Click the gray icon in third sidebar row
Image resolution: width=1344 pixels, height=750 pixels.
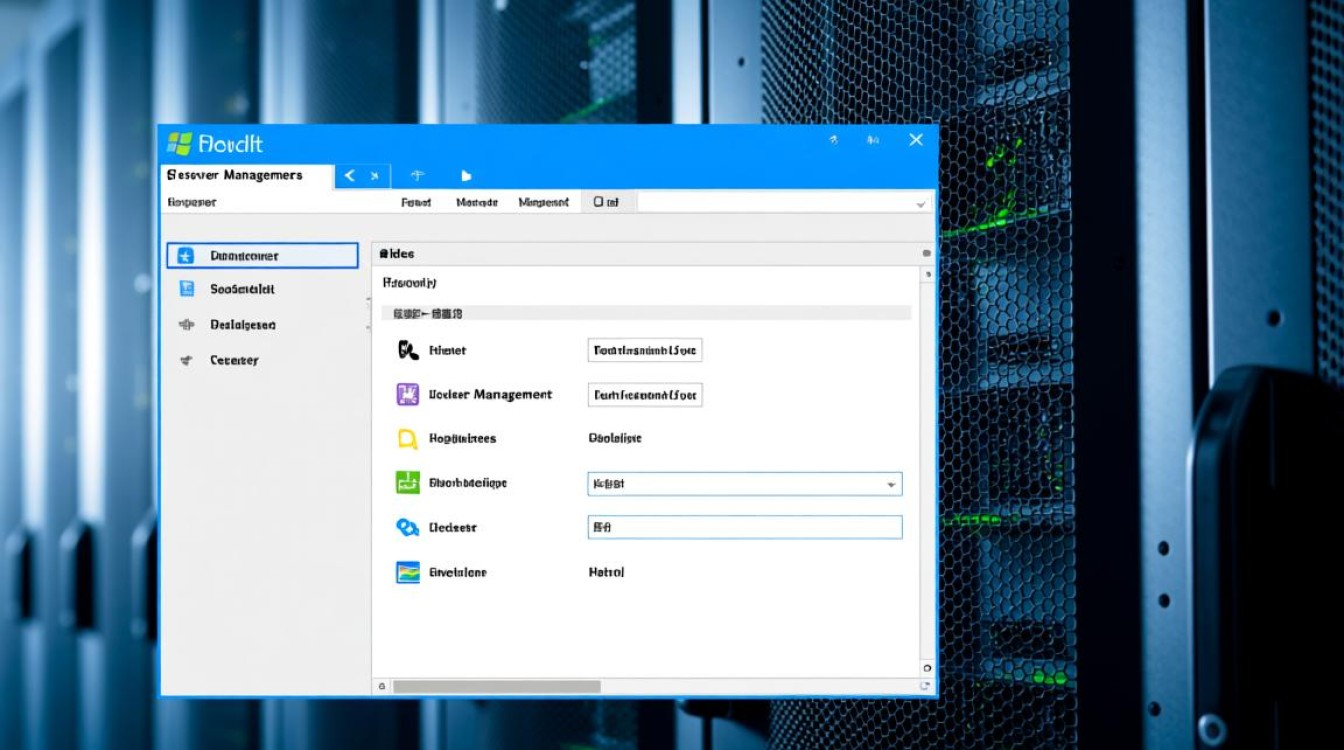[x=186, y=325]
